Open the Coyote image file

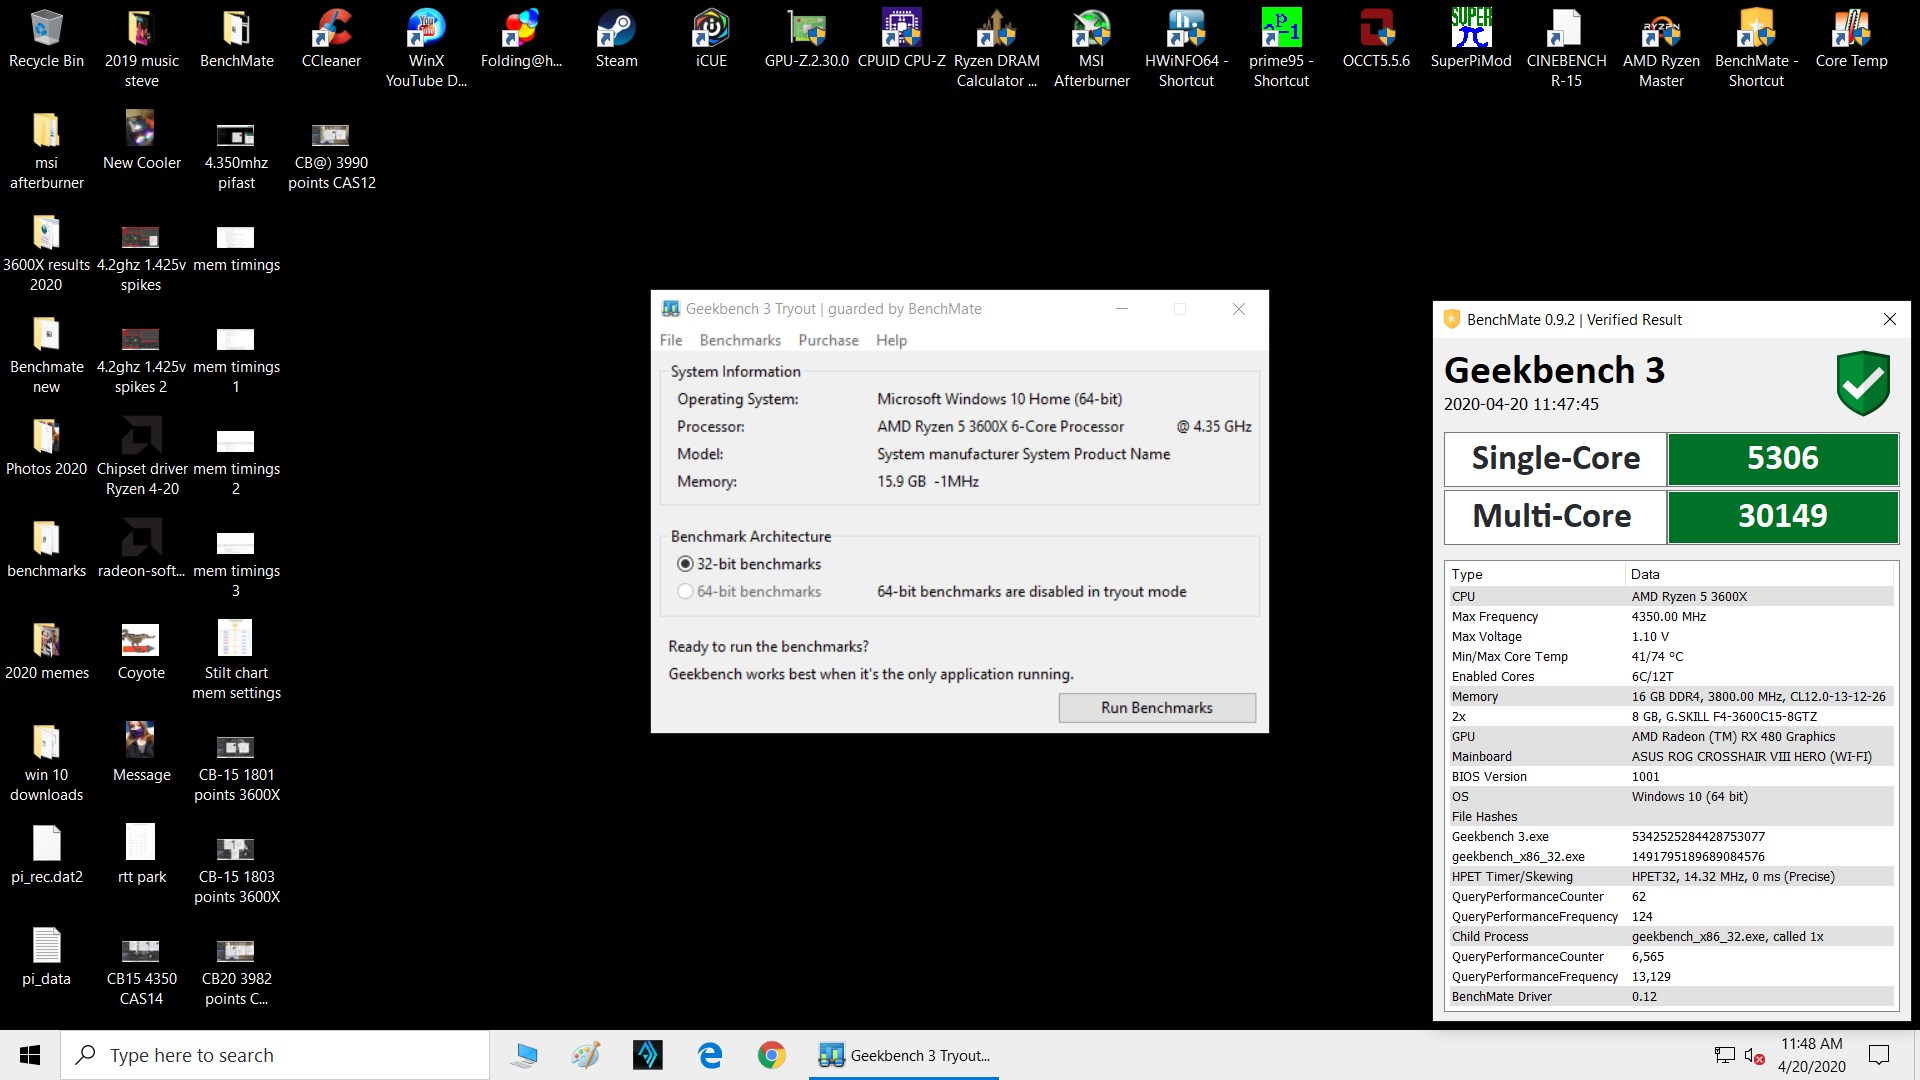click(x=141, y=650)
